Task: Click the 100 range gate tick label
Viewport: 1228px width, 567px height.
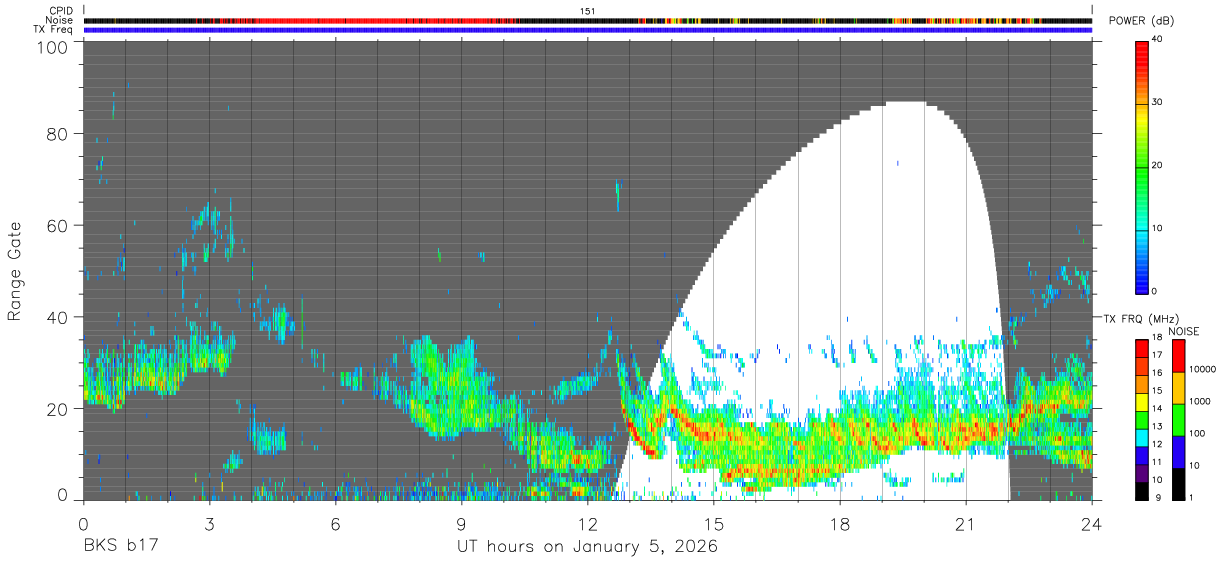Action: 53,47
